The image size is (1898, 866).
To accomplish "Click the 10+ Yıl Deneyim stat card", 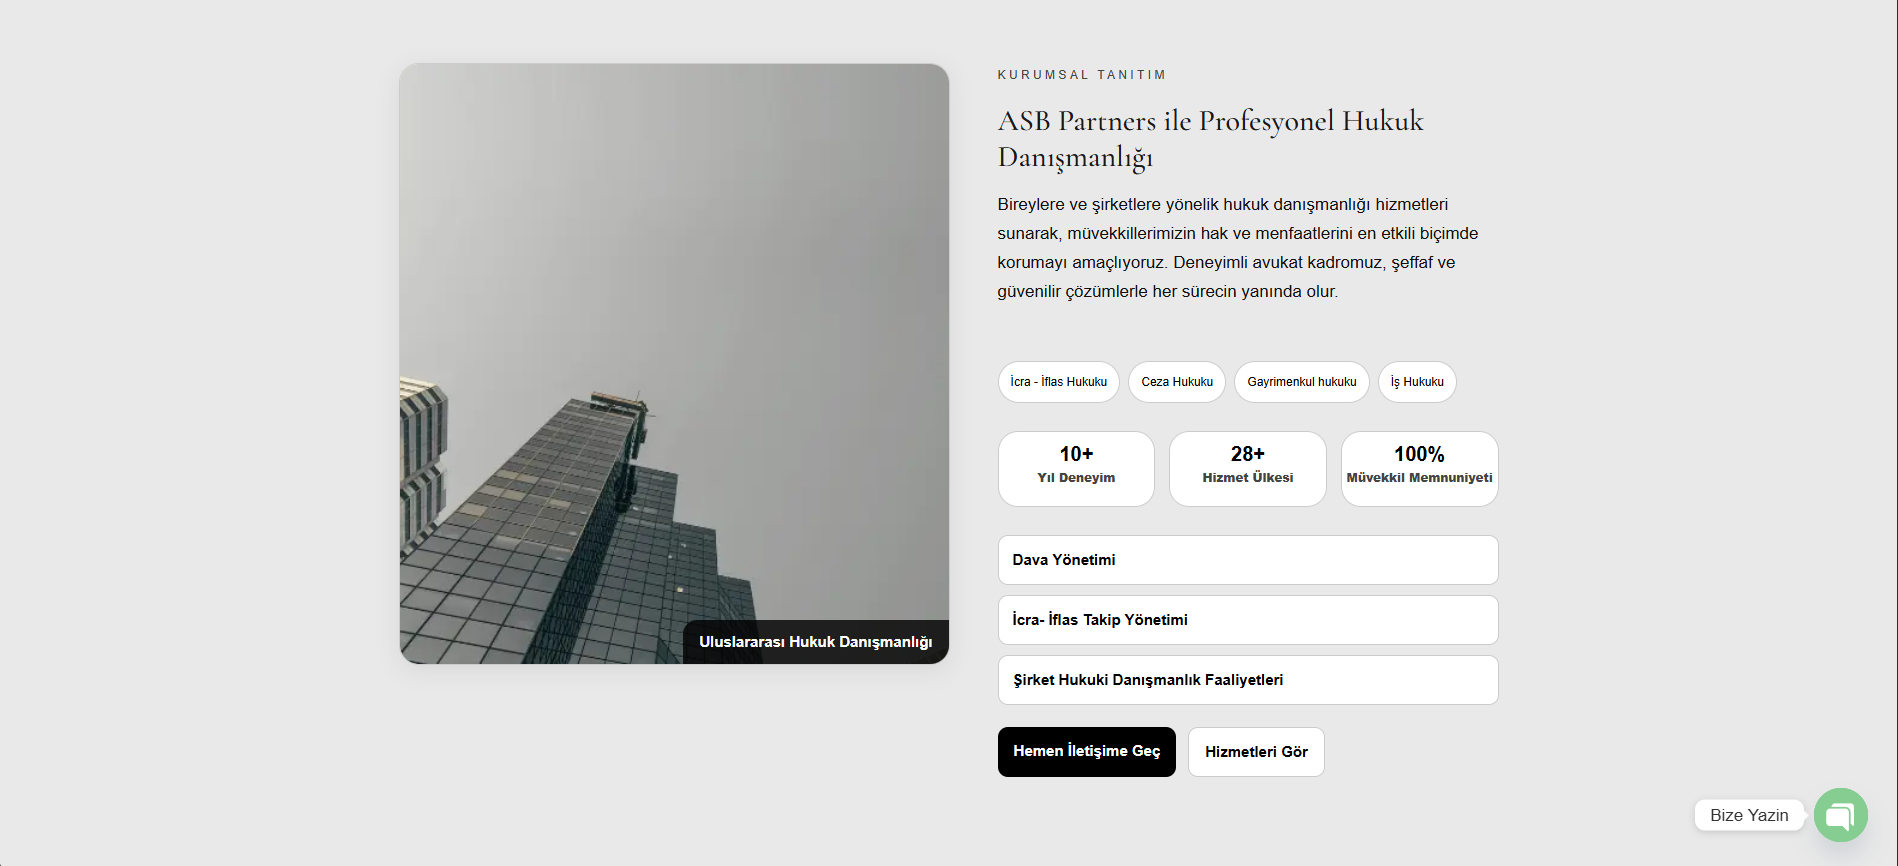I will tap(1076, 469).
